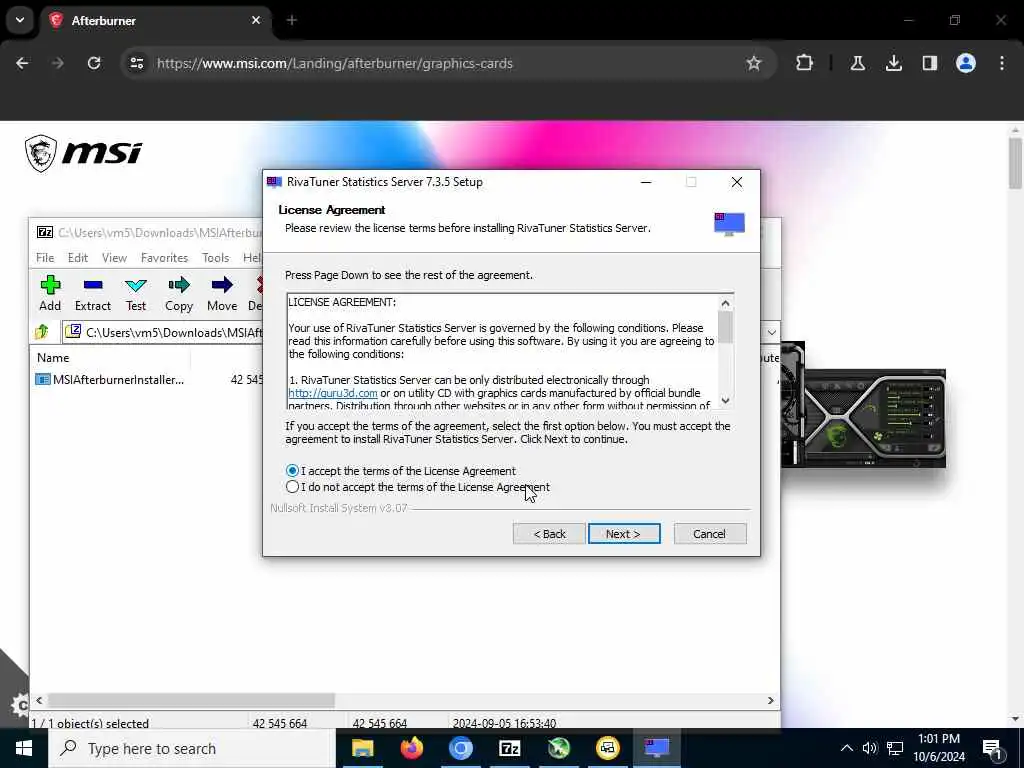This screenshot has width=1024, height=768.
Task: Open File Explorer from taskbar
Action: 362,748
